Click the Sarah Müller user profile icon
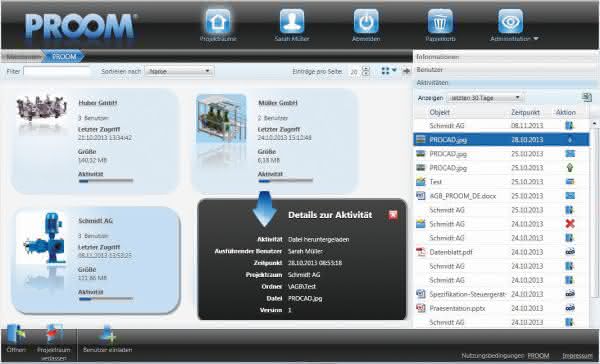Screen dimensions: 600x364 (x=292, y=21)
